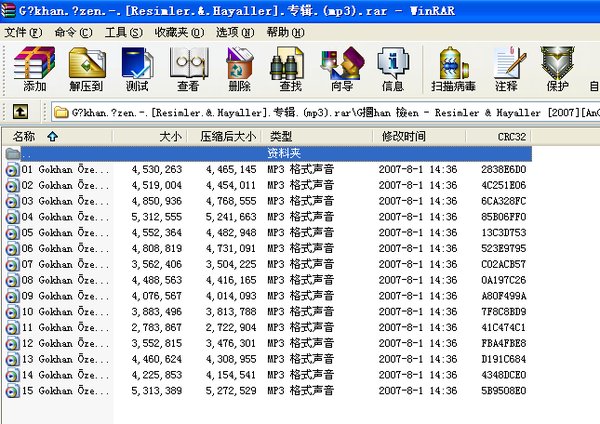This screenshot has height=424, width=600.
Task: Click packed size 4,454,011
Action: pyautogui.click(x=231, y=186)
